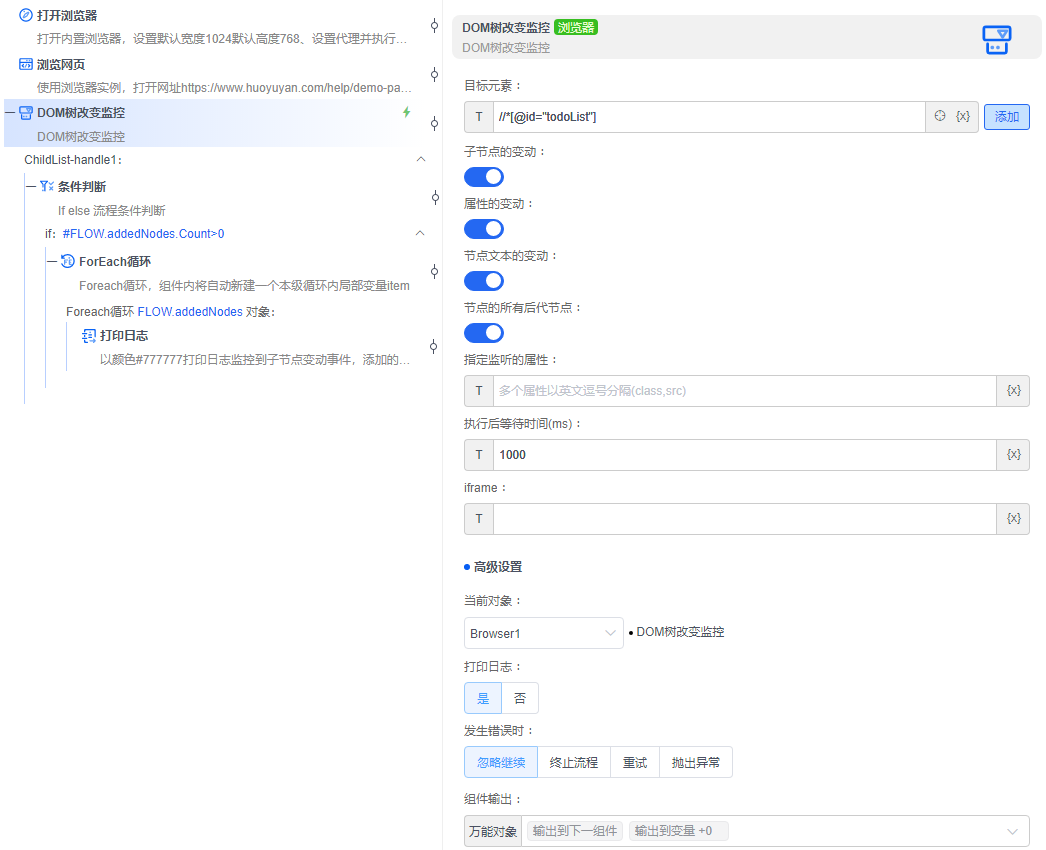Click the lightning bolt on DOM树改变监控 node

(x=405, y=113)
